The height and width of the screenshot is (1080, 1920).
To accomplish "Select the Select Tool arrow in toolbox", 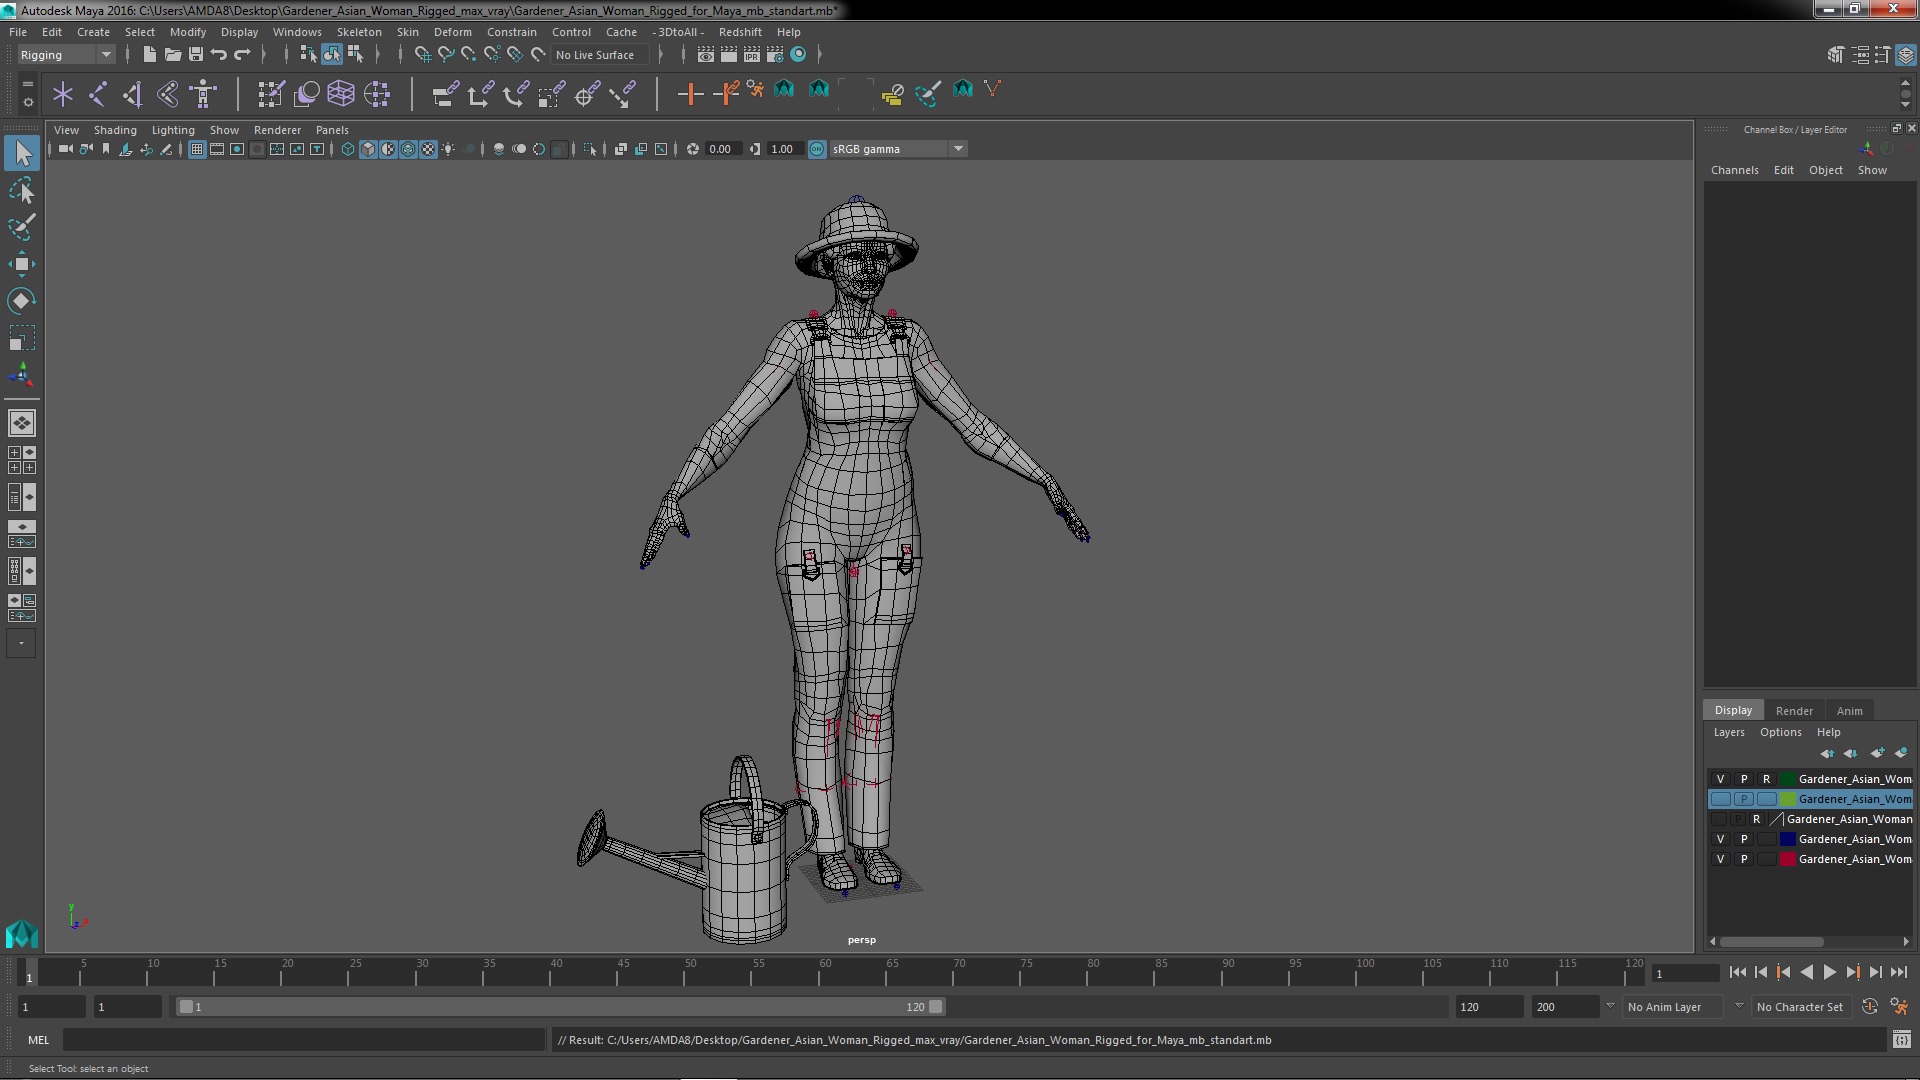I will pyautogui.click(x=22, y=153).
